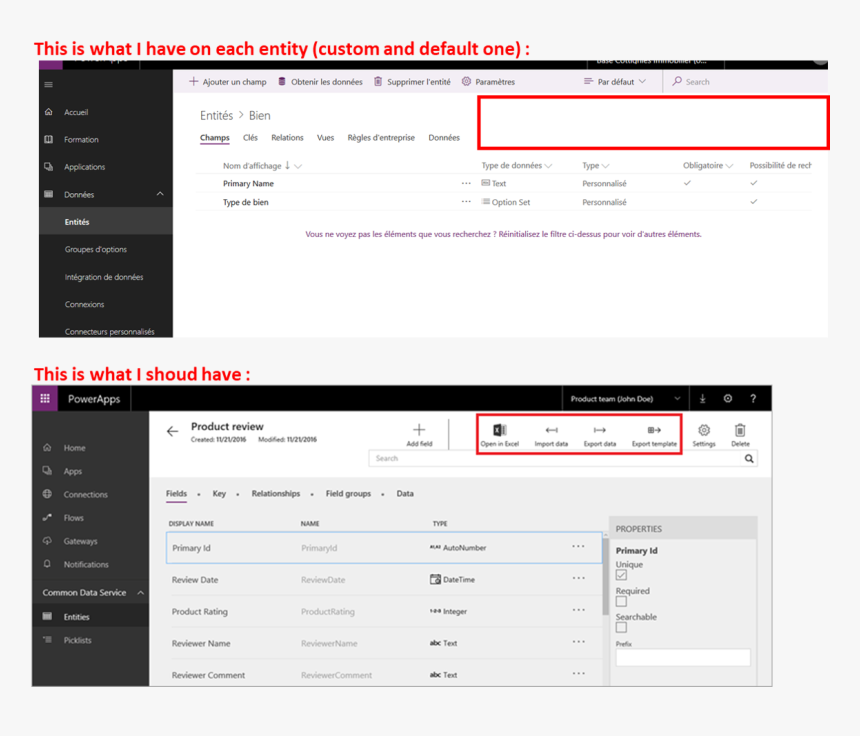Select Entités in the French sidebar
860x736 pixels.
click(x=77, y=222)
